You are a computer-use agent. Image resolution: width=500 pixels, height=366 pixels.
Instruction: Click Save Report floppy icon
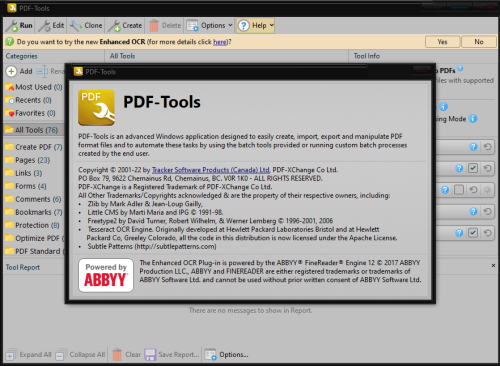[150, 355]
